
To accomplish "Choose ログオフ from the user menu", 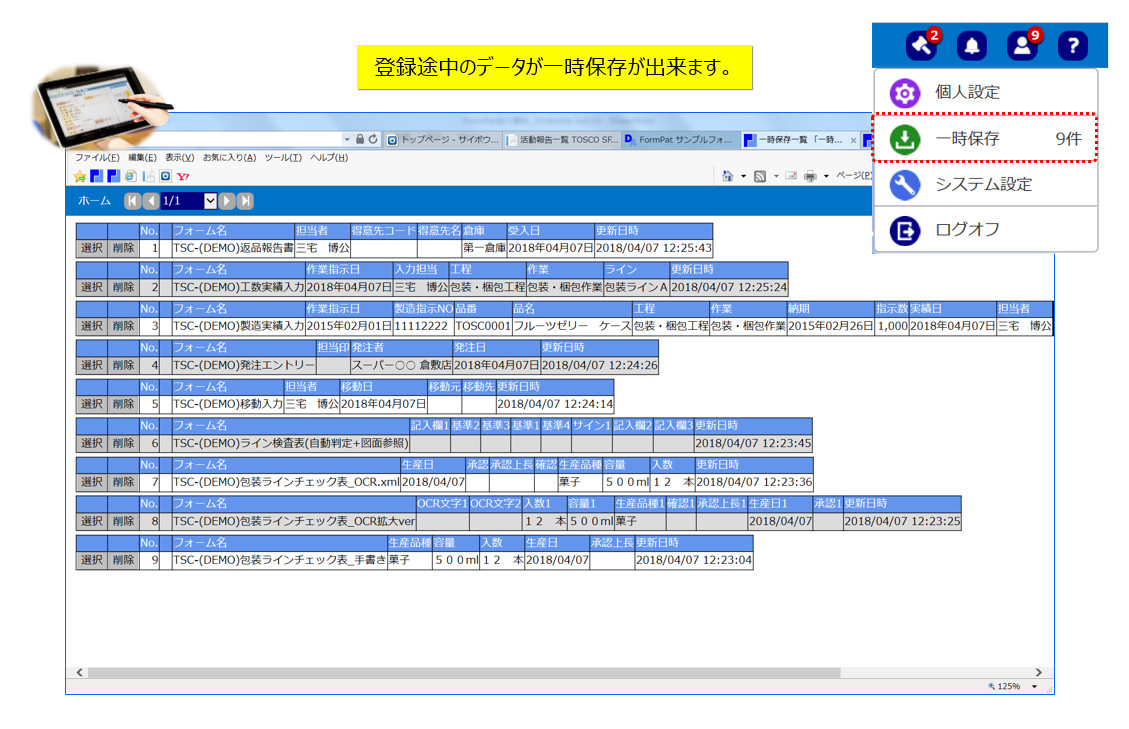I will point(985,230).
